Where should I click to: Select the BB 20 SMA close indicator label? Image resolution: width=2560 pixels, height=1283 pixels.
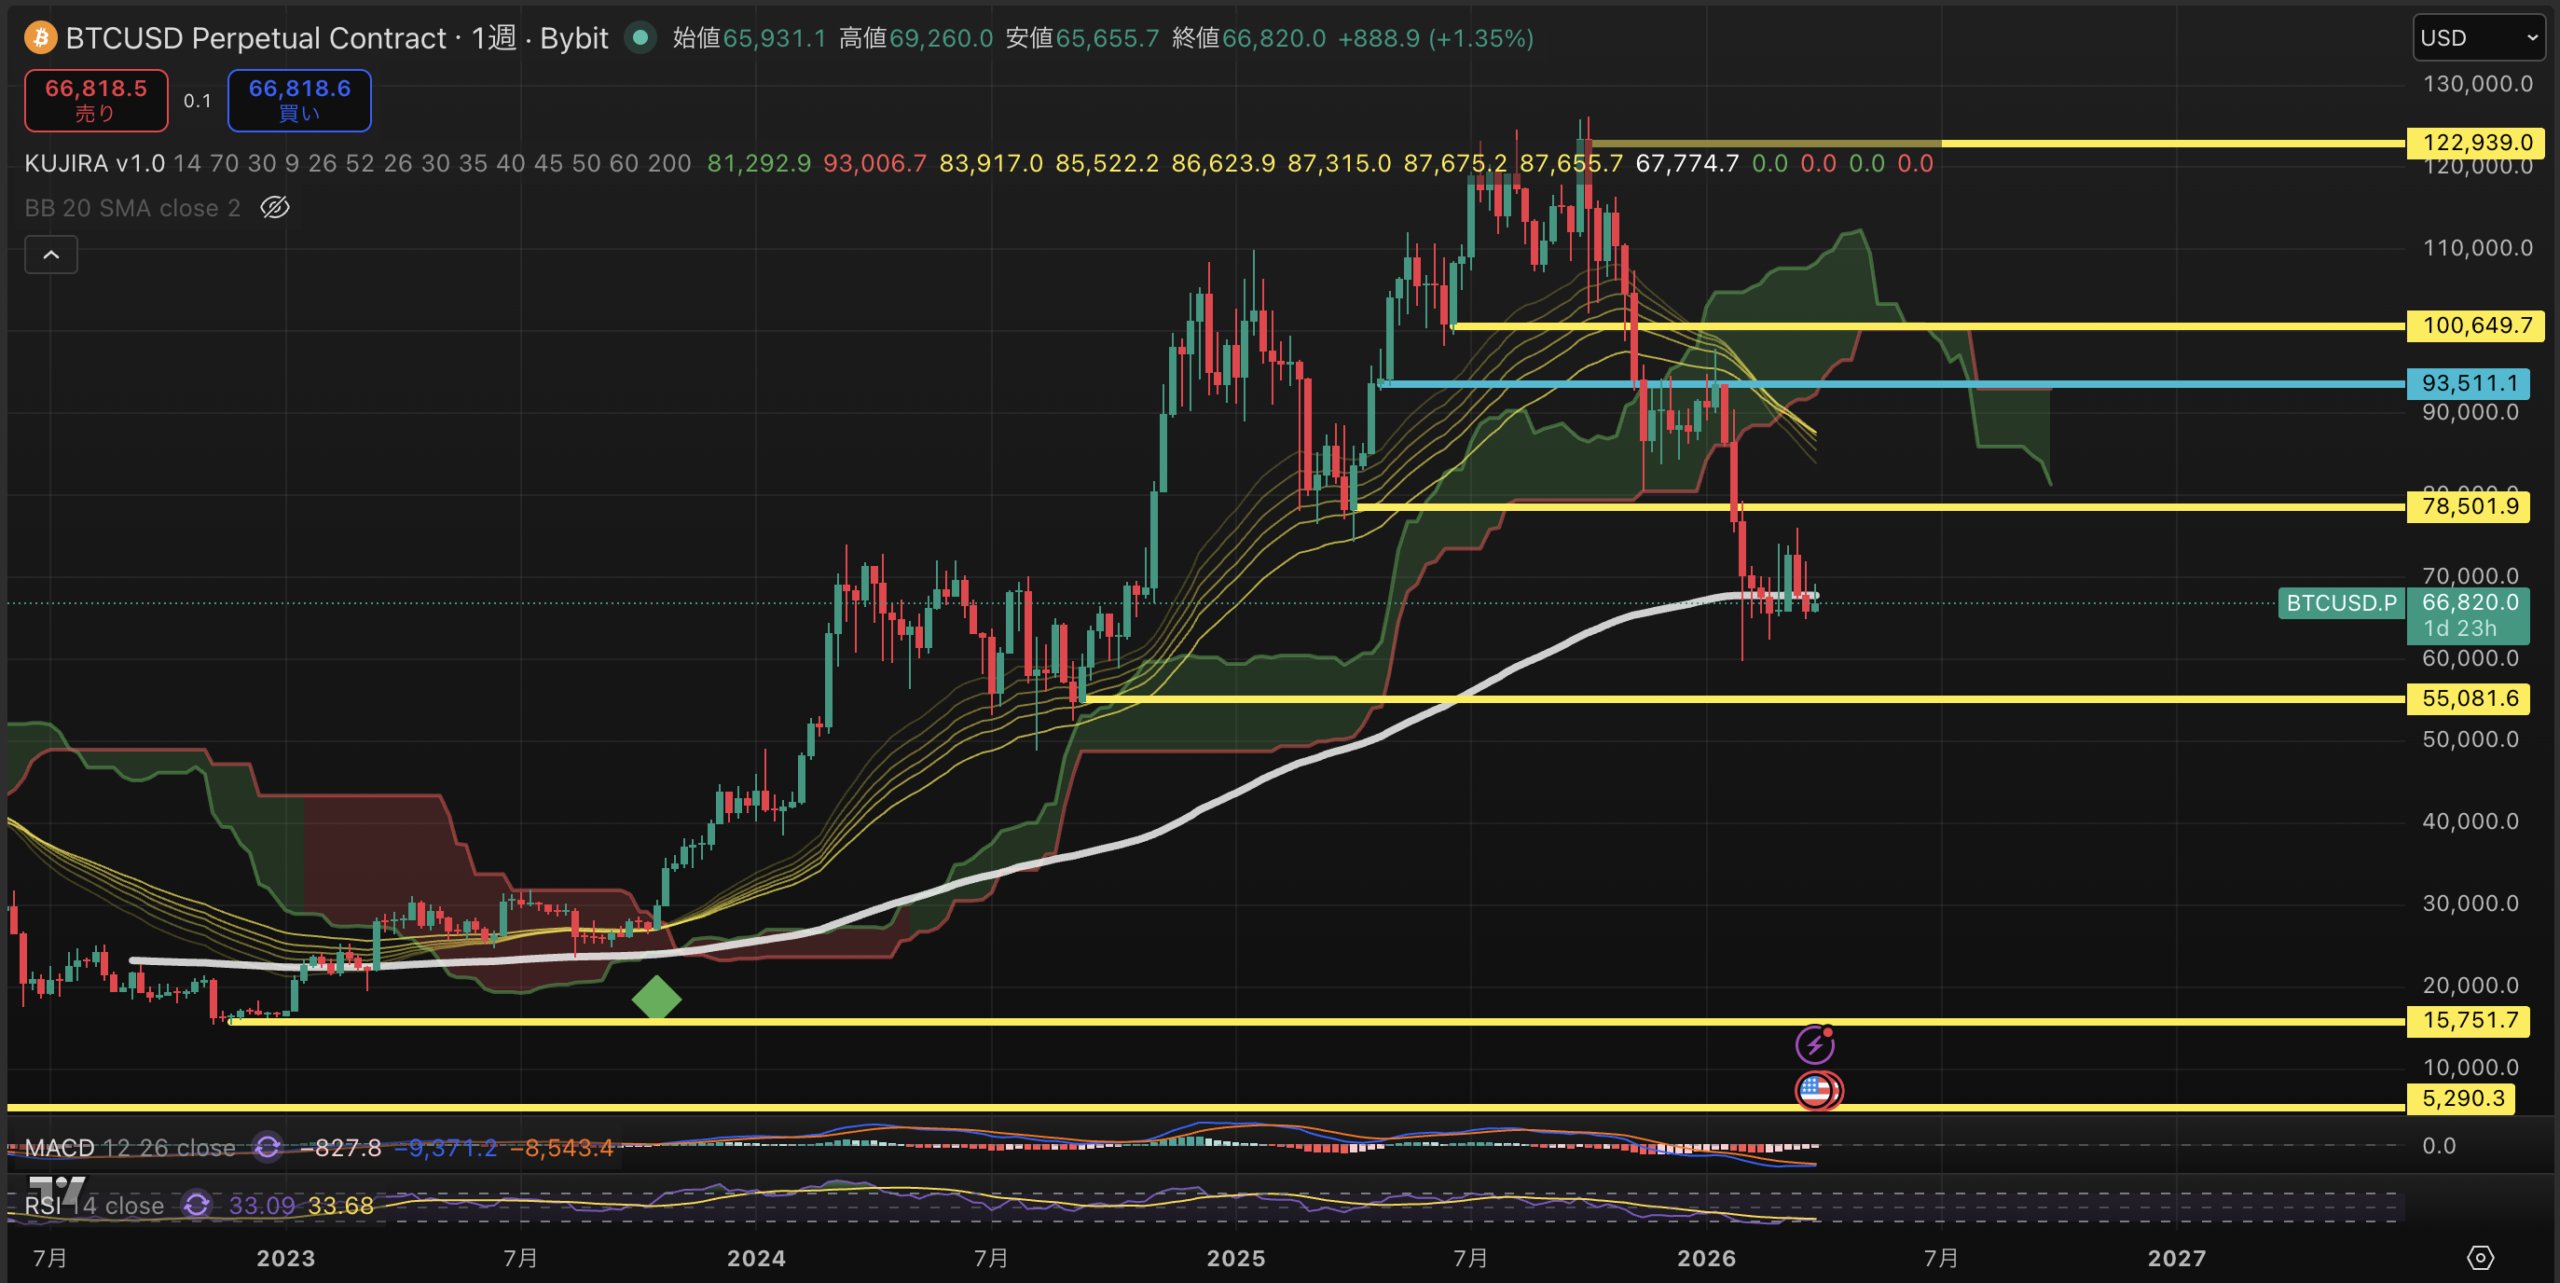click(x=132, y=208)
